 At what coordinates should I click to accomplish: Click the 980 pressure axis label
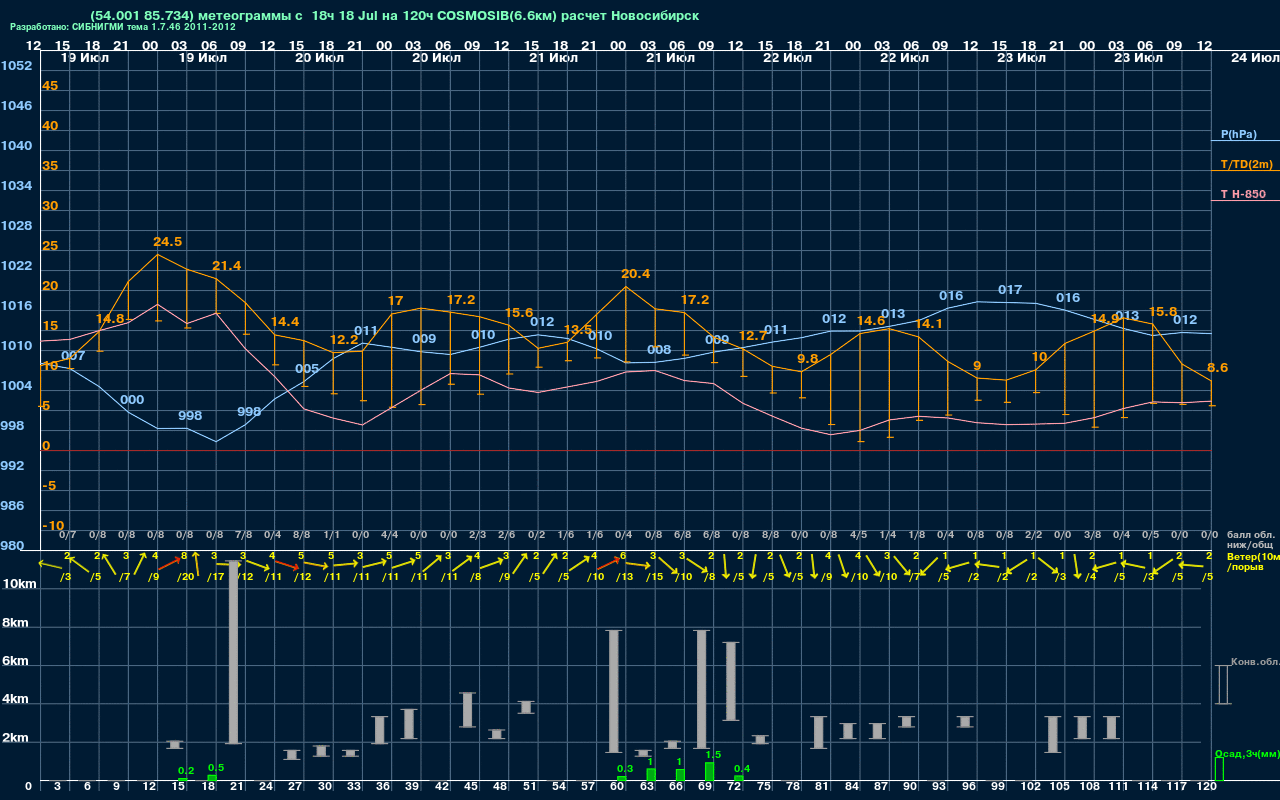click(13, 546)
